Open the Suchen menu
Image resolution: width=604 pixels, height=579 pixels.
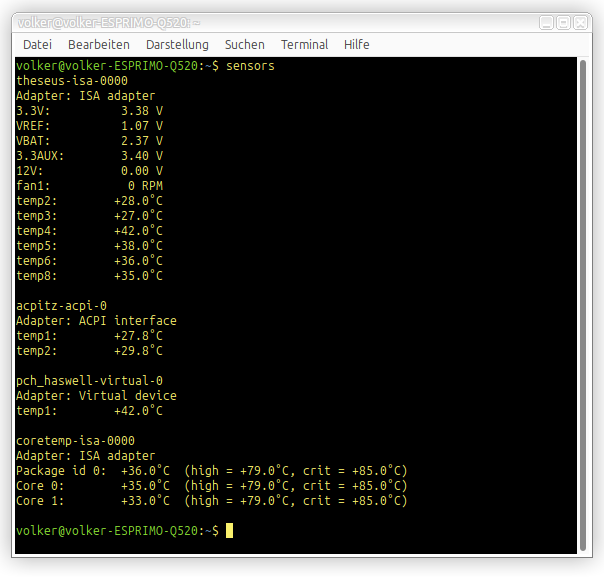245,45
